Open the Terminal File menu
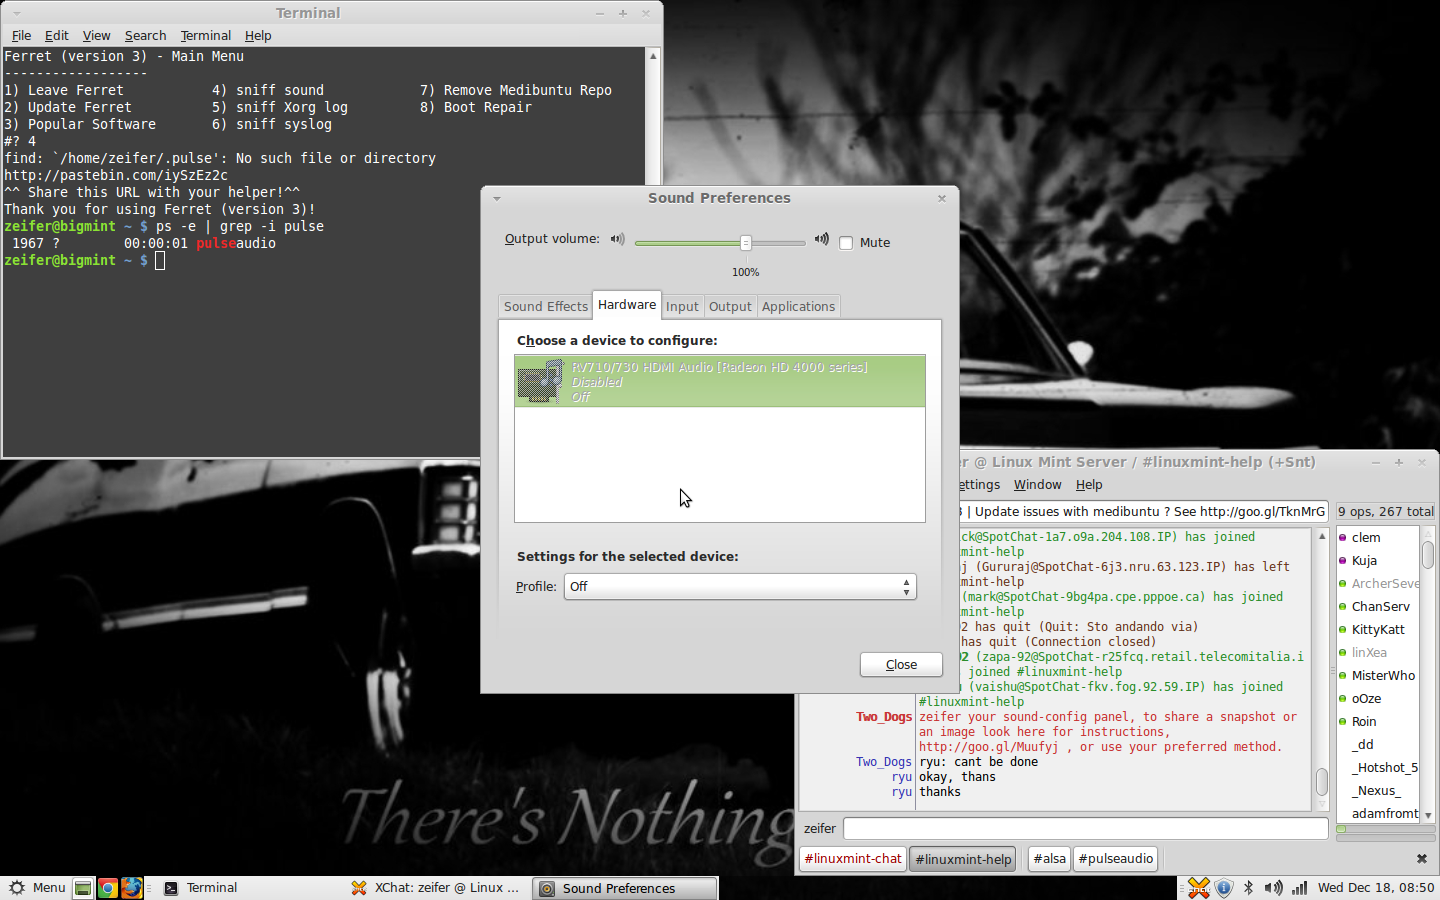The height and width of the screenshot is (900, 1440). [x=21, y=35]
